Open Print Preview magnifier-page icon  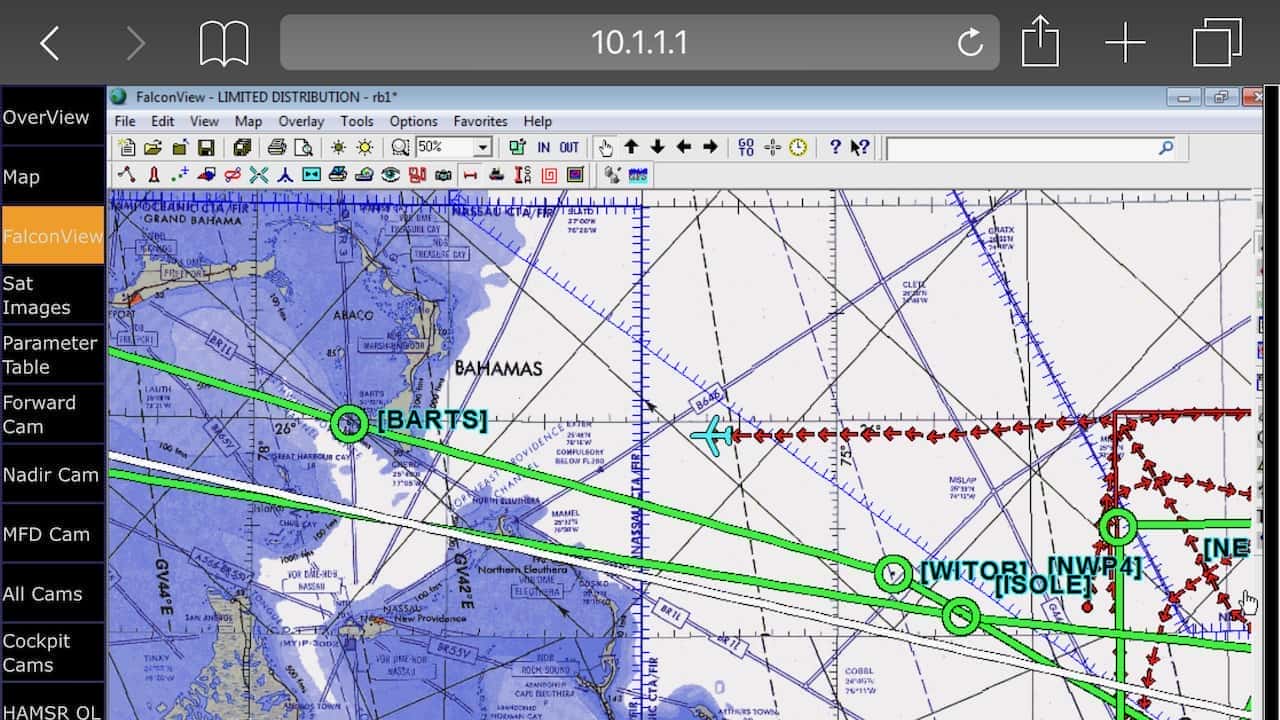point(303,147)
